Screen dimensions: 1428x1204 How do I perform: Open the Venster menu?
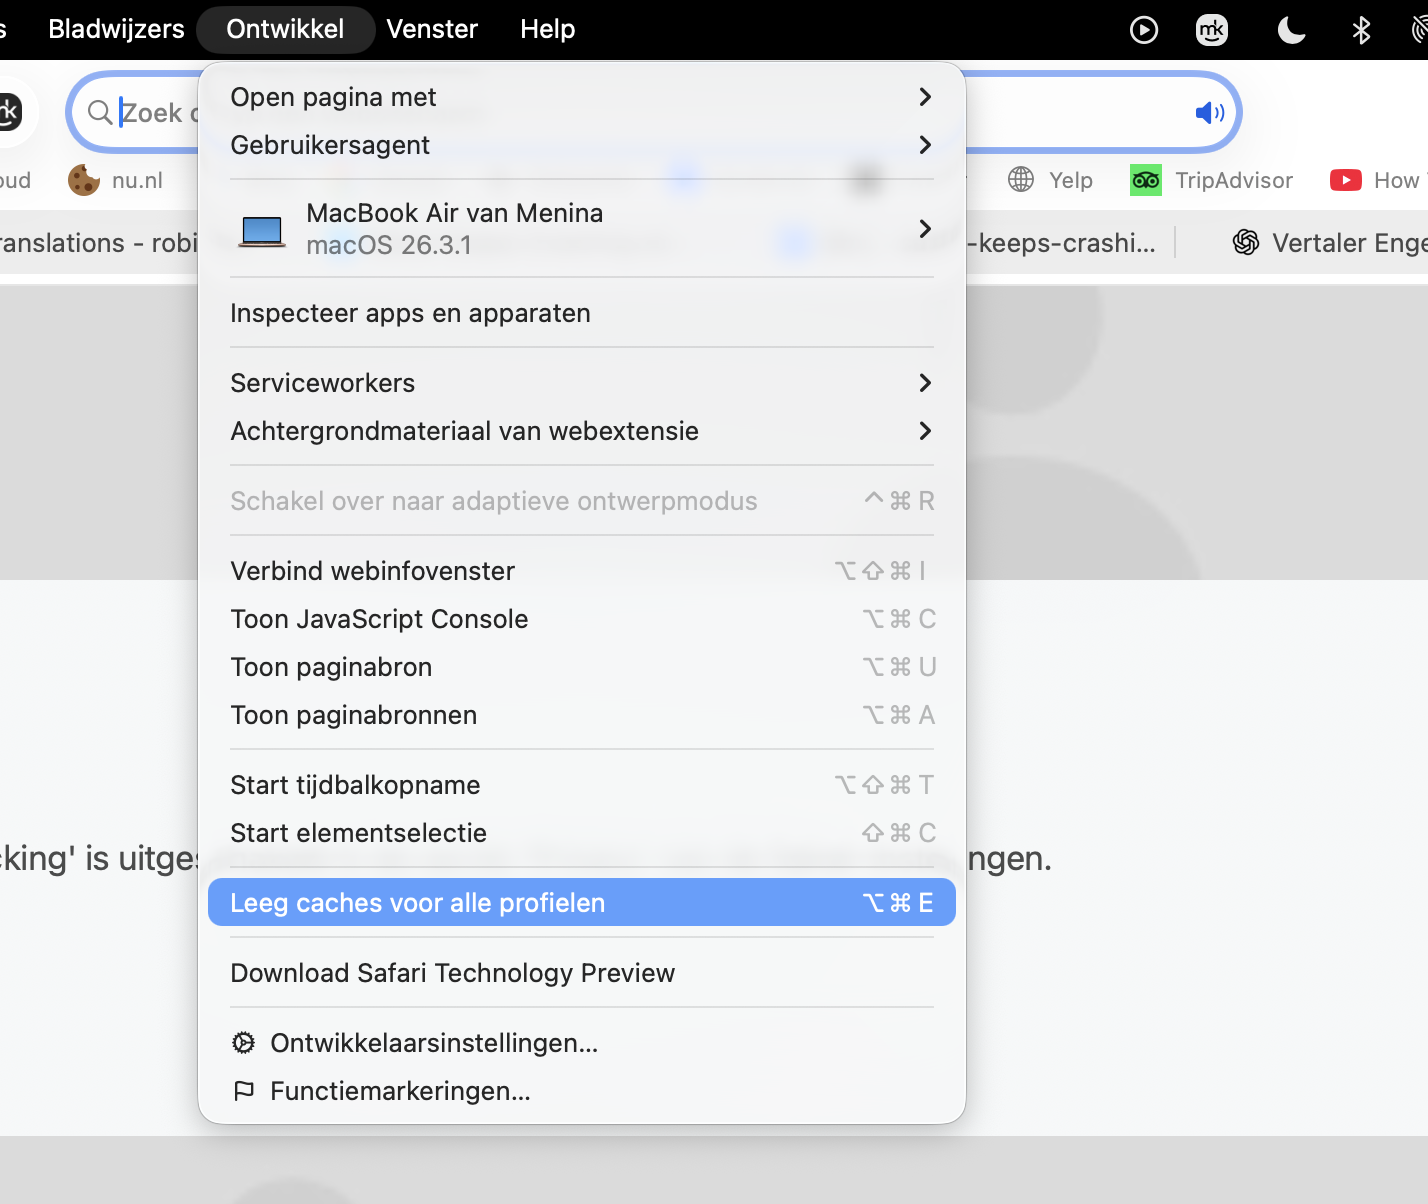[431, 29]
